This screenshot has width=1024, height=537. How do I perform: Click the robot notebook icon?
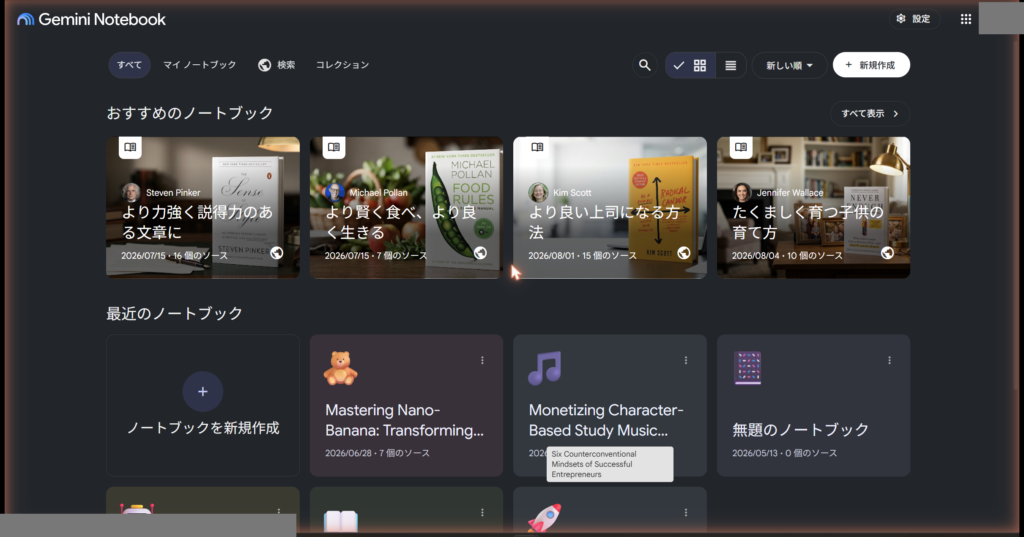[137, 508]
